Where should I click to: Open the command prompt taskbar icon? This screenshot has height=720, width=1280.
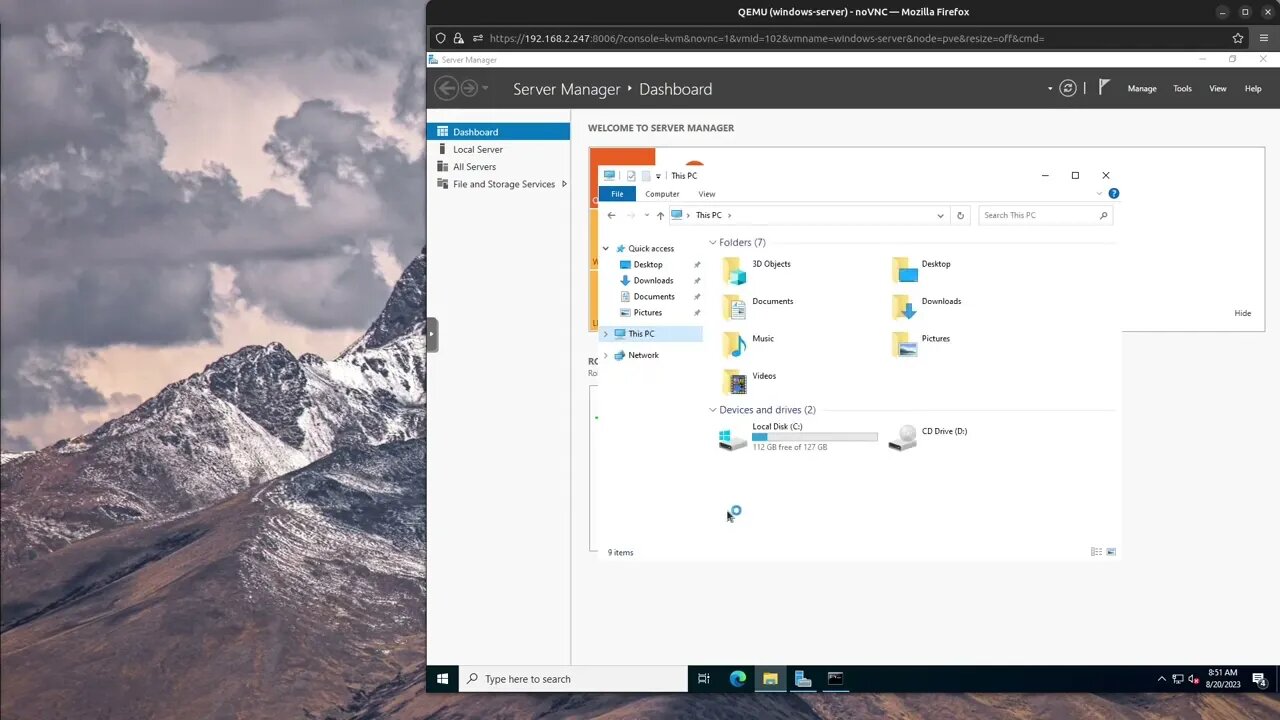[836, 679]
